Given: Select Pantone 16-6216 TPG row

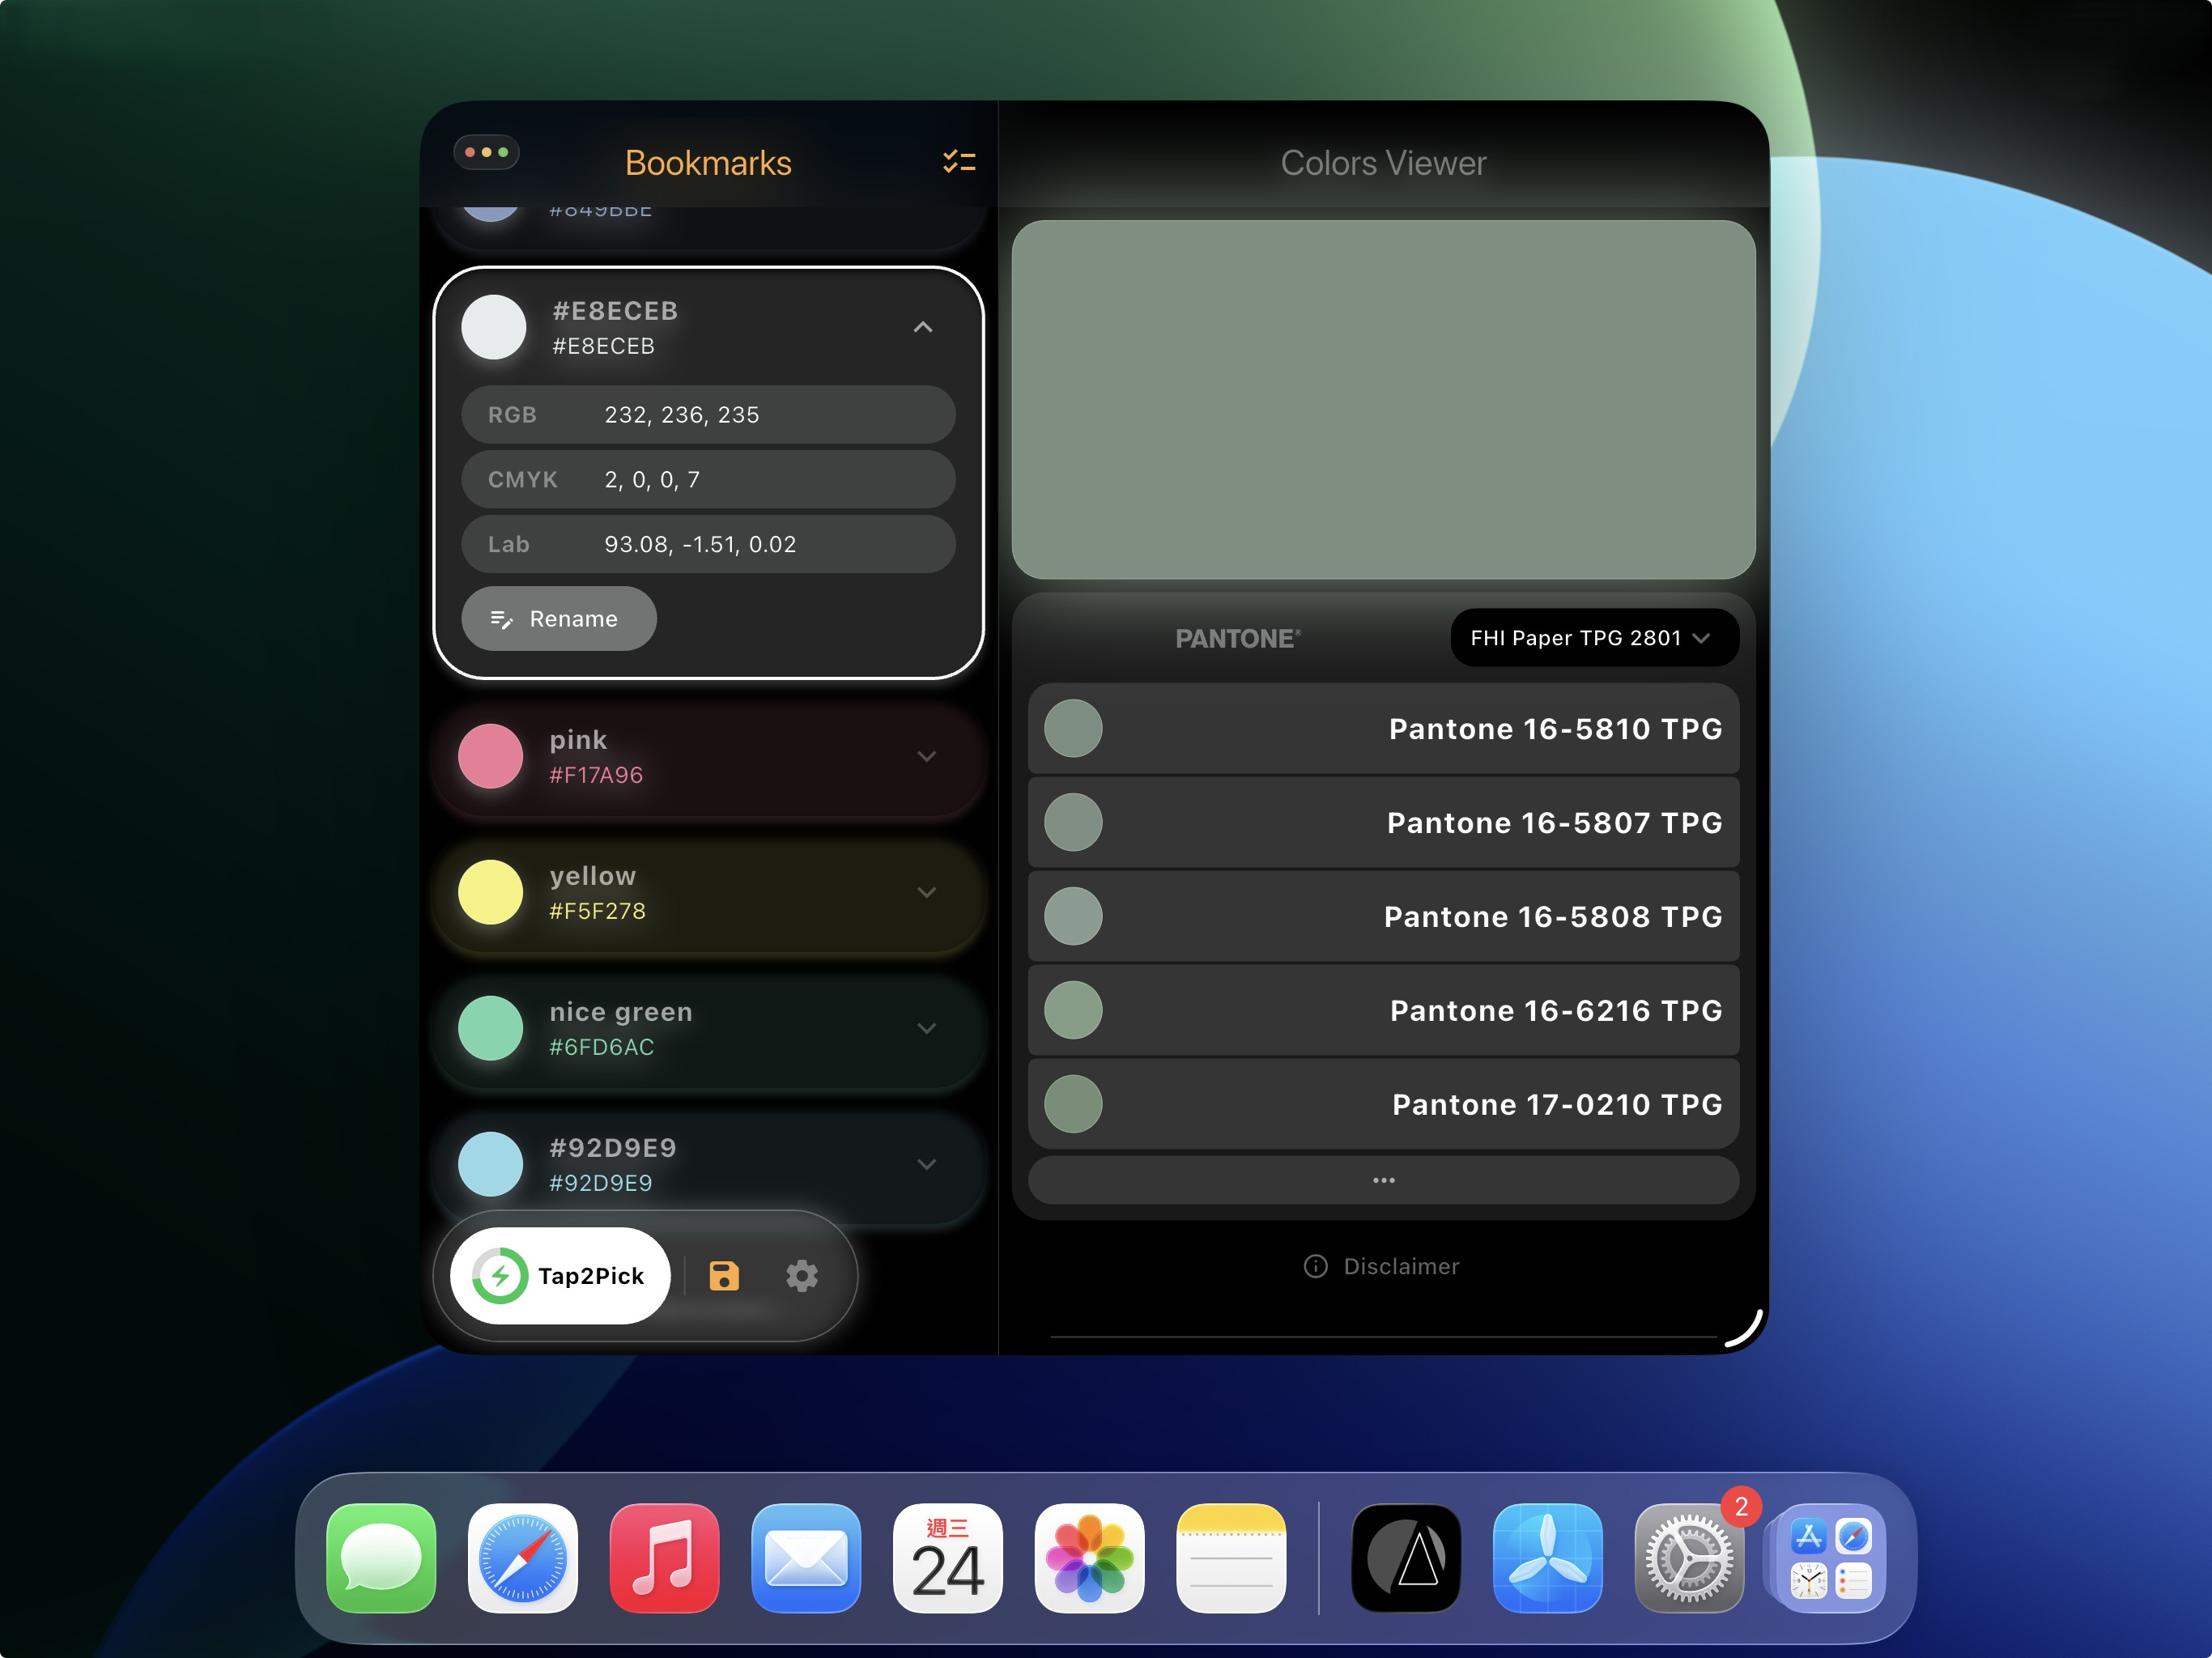Looking at the screenshot, I should point(1384,1010).
